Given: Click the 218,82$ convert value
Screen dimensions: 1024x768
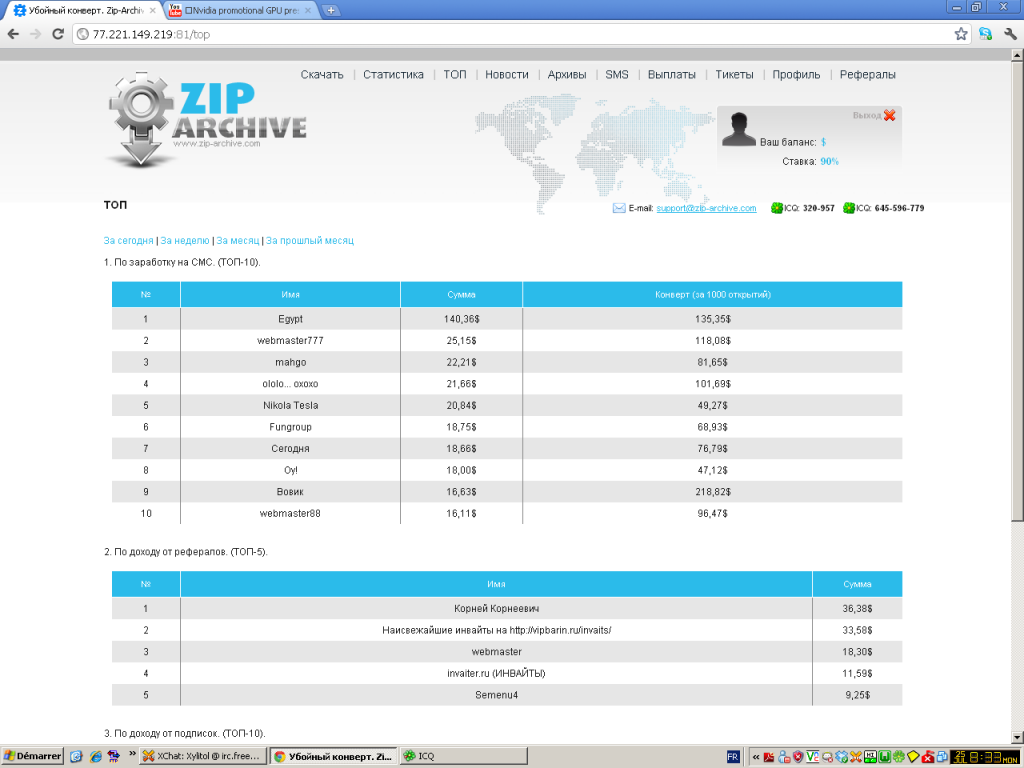Looking at the screenshot, I should point(712,492).
